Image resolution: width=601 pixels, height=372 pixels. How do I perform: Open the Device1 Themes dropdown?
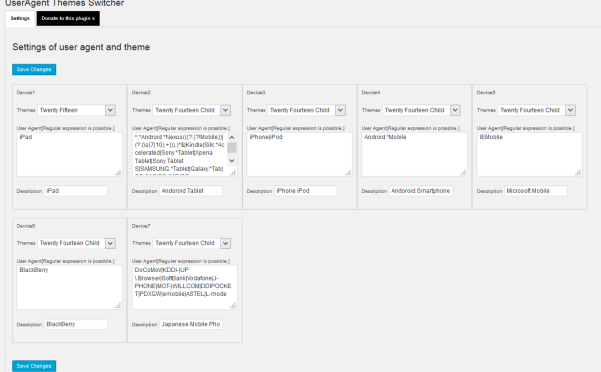coord(76,110)
